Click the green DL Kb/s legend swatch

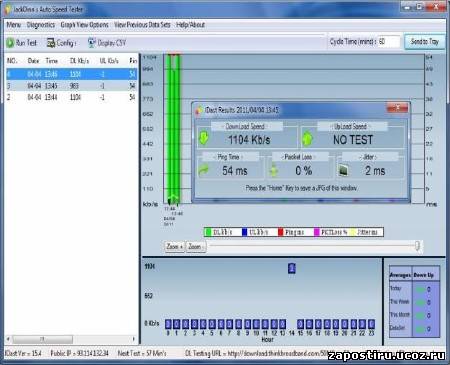(x=208, y=232)
